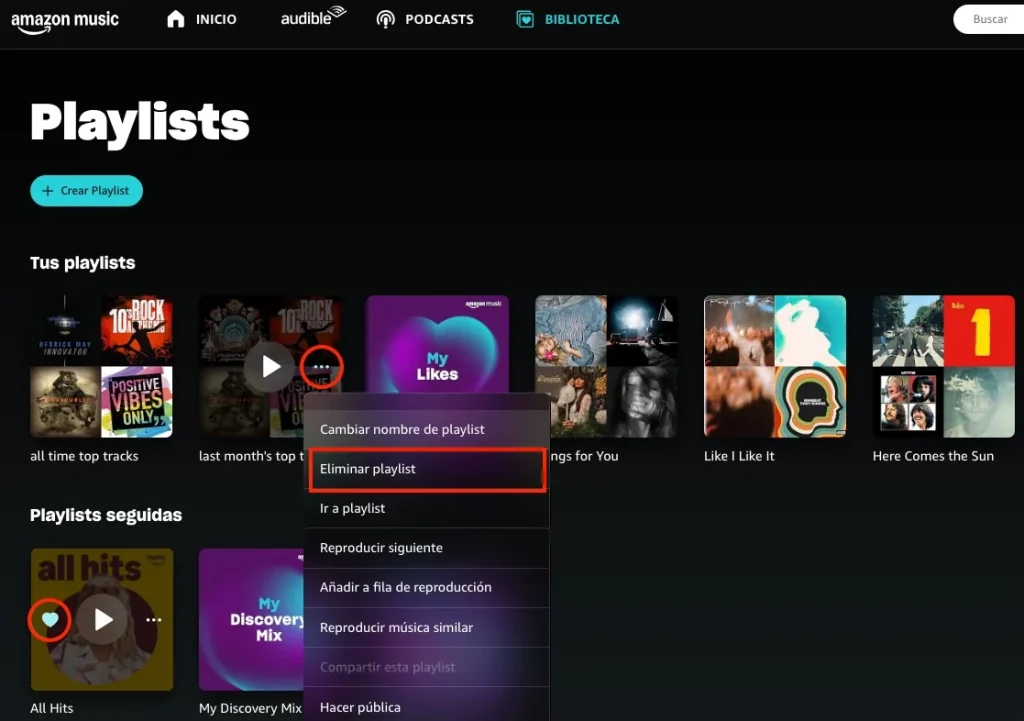The image size is (1024, 721).
Task: Open the My Discovery Mix cover
Action: click(251, 619)
